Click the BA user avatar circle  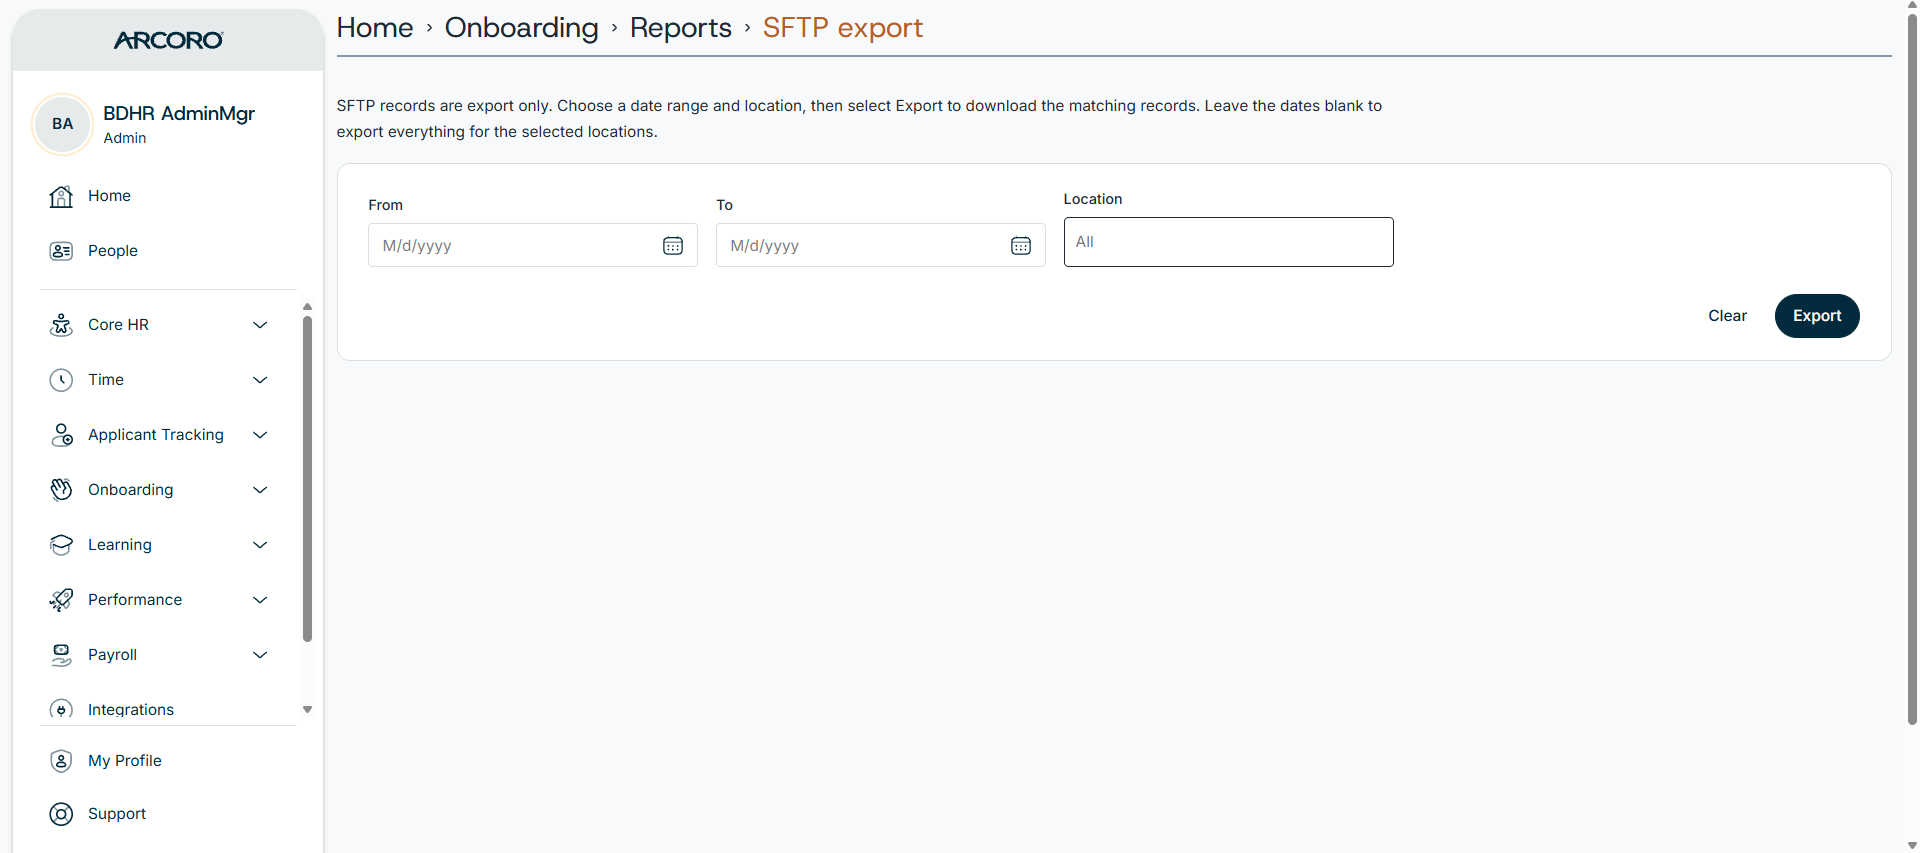pos(62,124)
